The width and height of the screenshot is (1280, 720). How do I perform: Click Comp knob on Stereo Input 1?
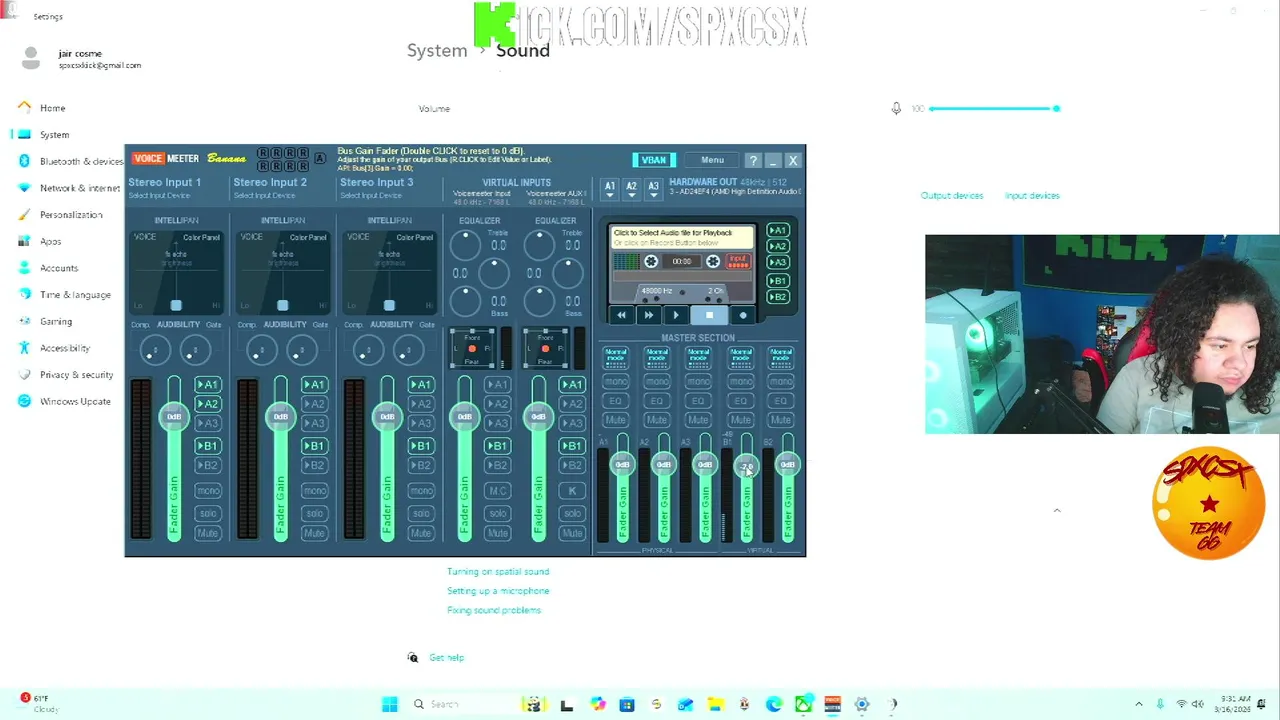point(154,350)
